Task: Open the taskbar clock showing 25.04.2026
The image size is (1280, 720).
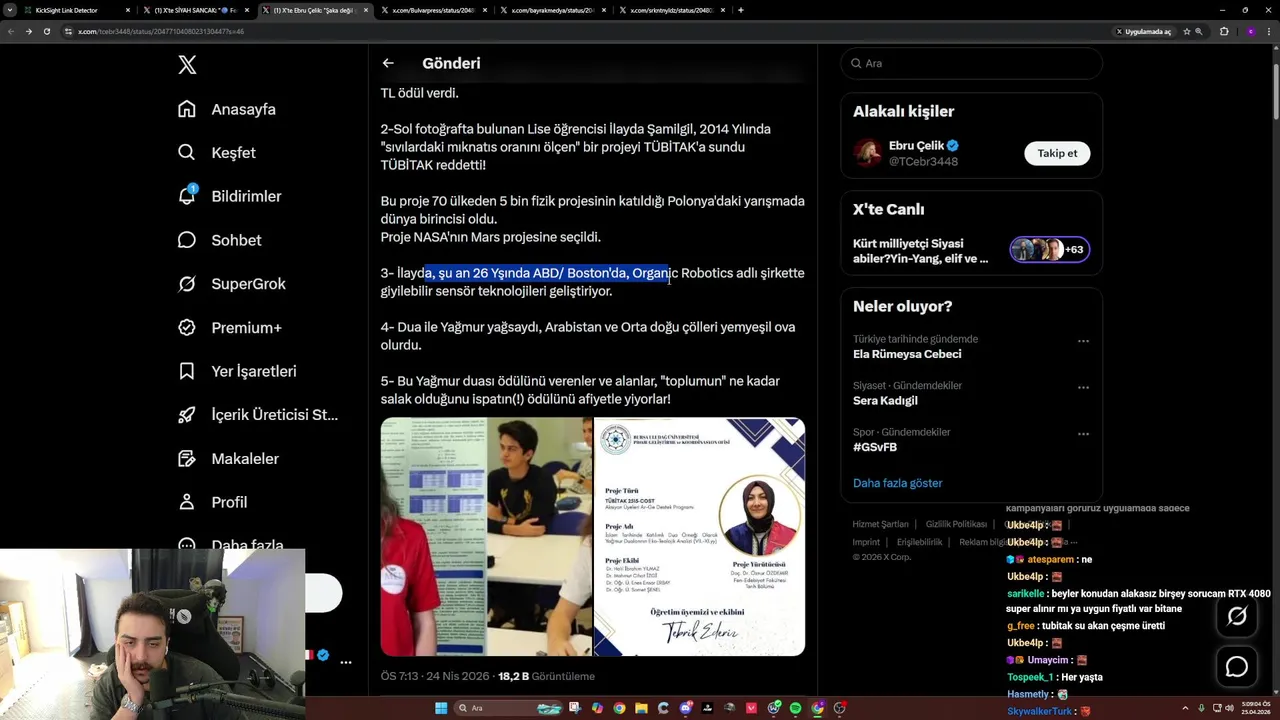Action: pyautogui.click(x=1253, y=708)
